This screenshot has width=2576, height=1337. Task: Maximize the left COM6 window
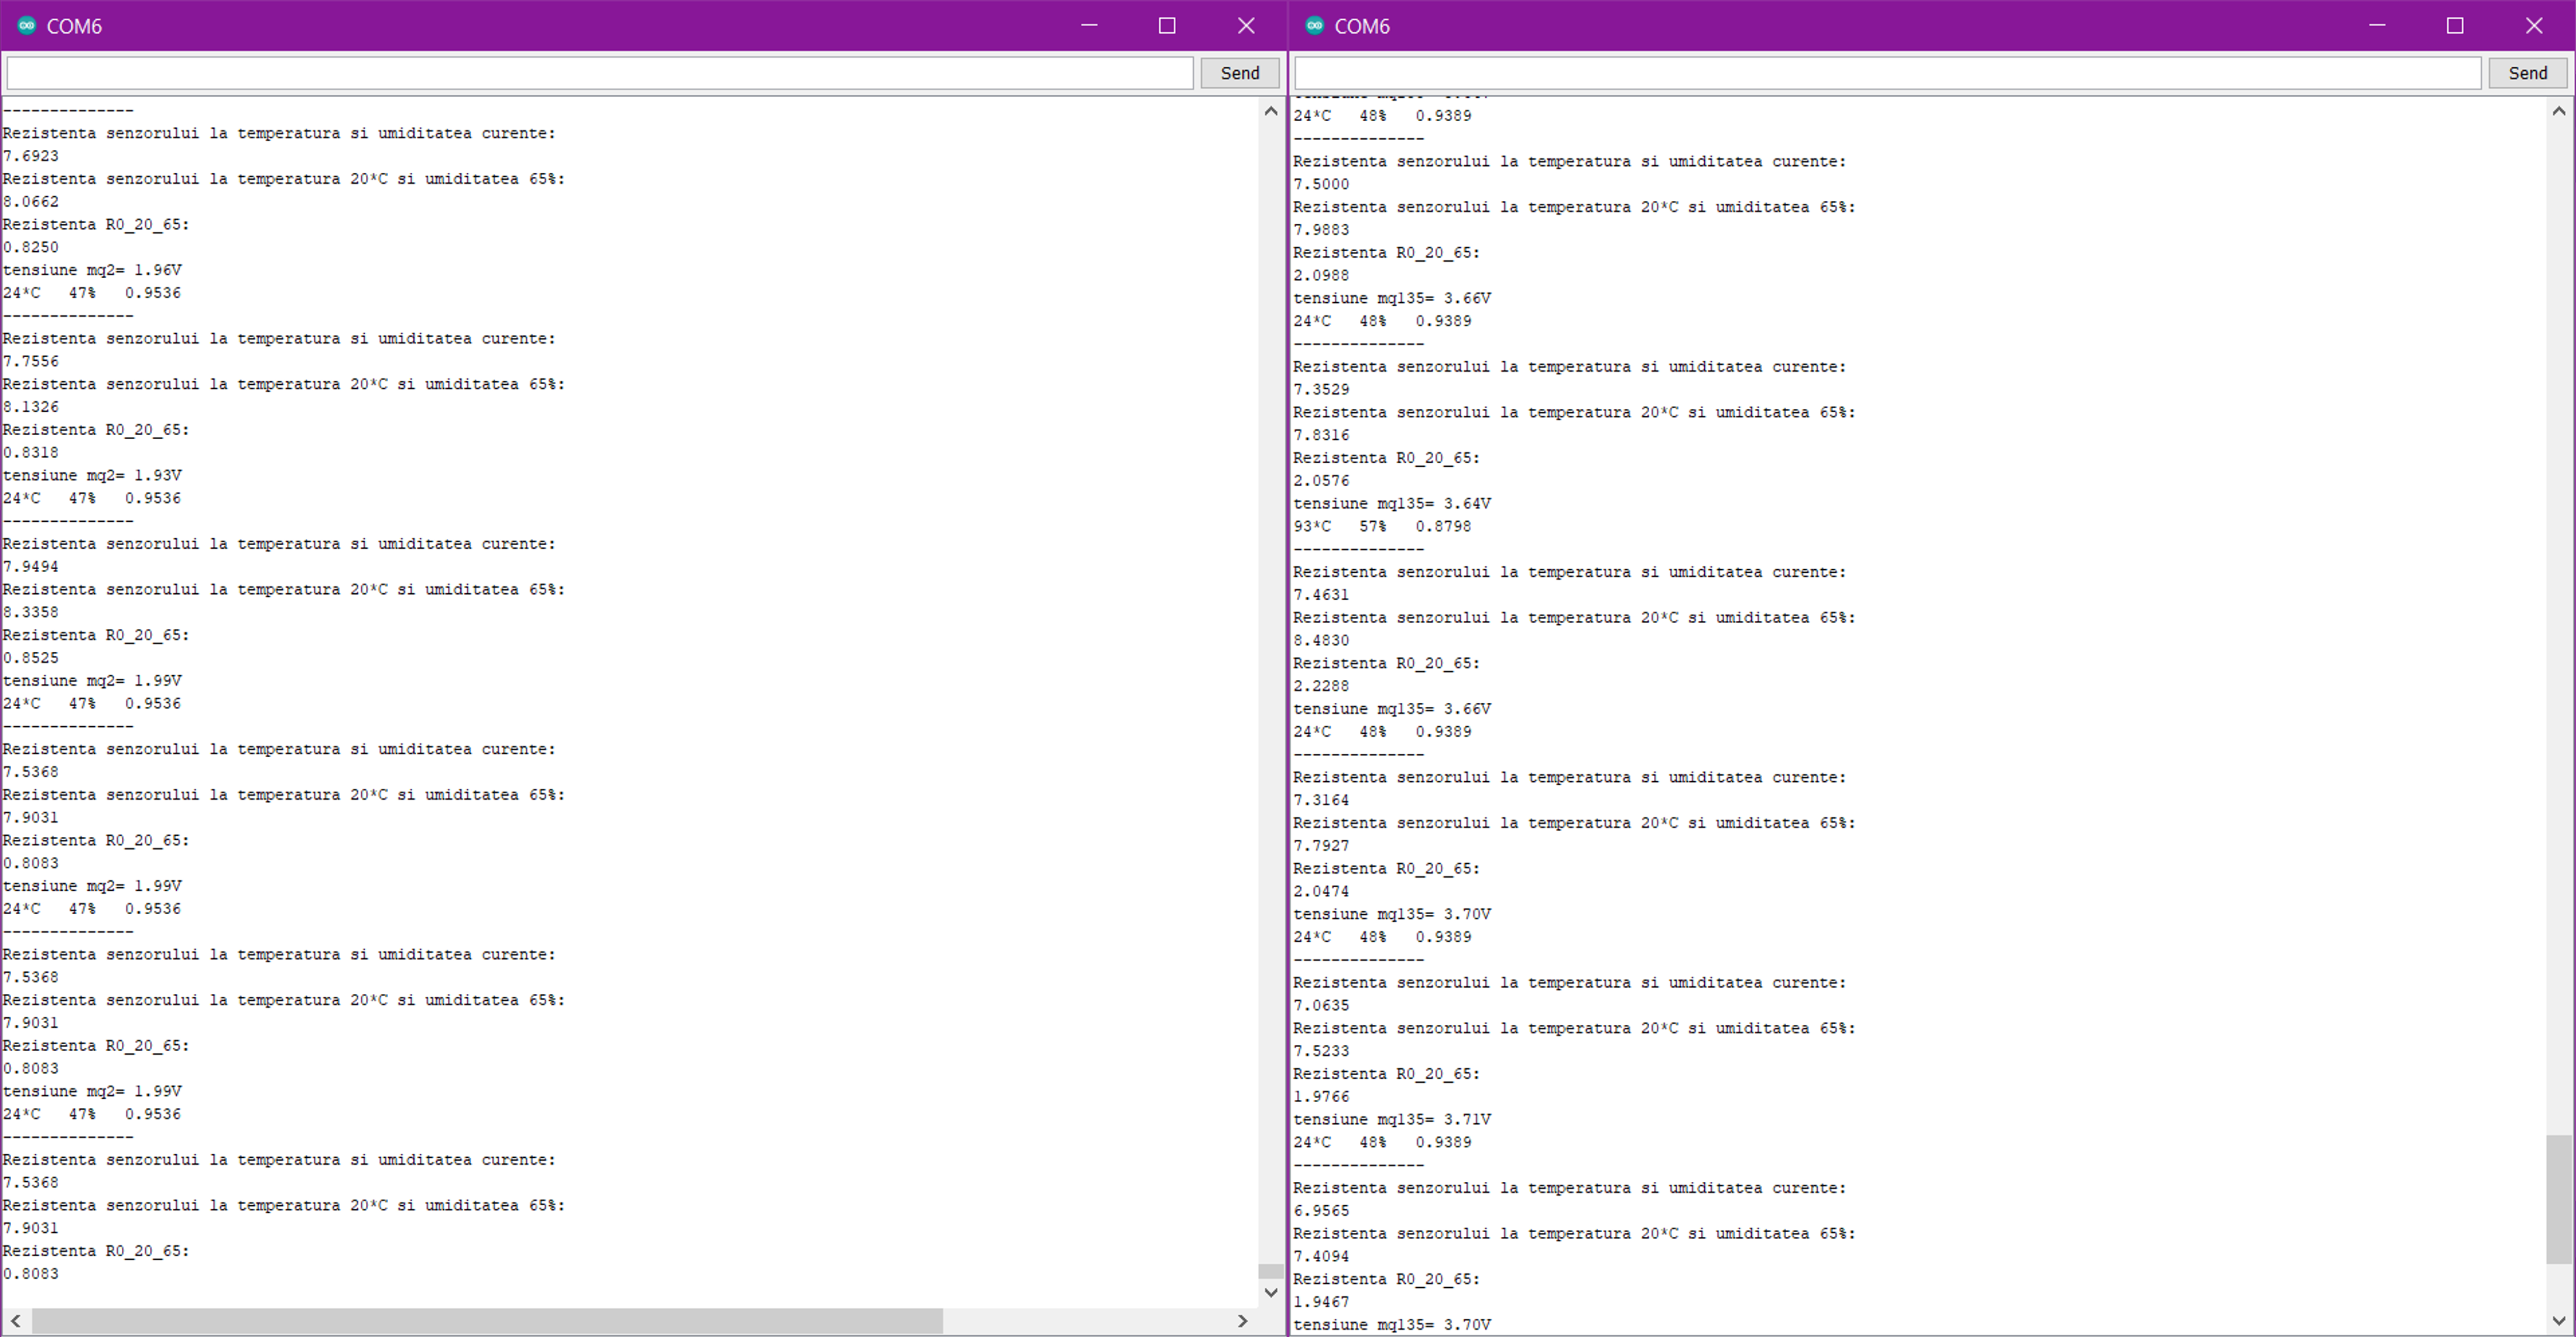click(x=1167, y=26)
